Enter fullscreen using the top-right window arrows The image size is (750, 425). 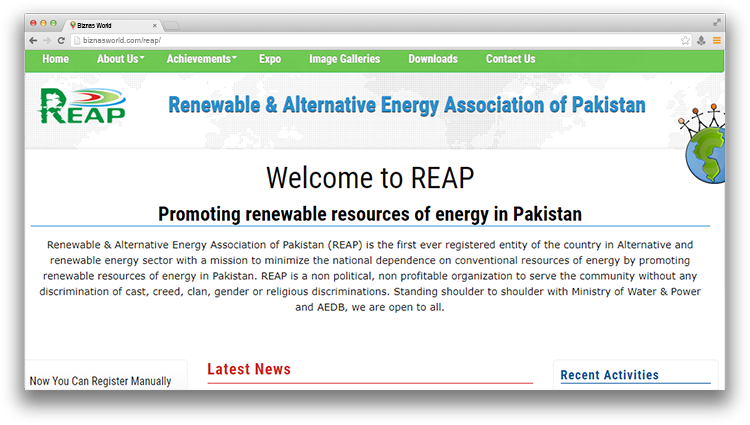(x=717, y=22)
